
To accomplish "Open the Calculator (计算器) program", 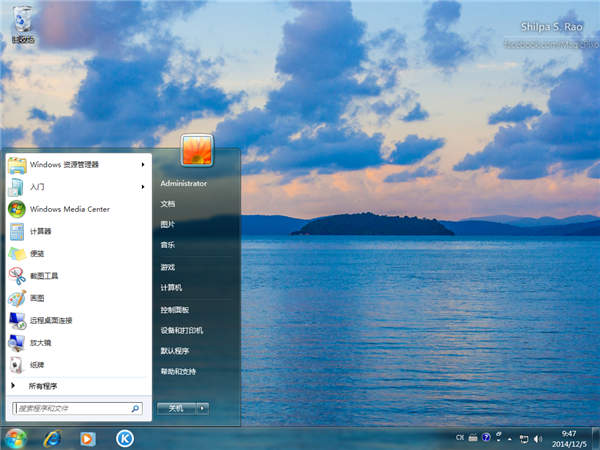I will tap(40, 231).
